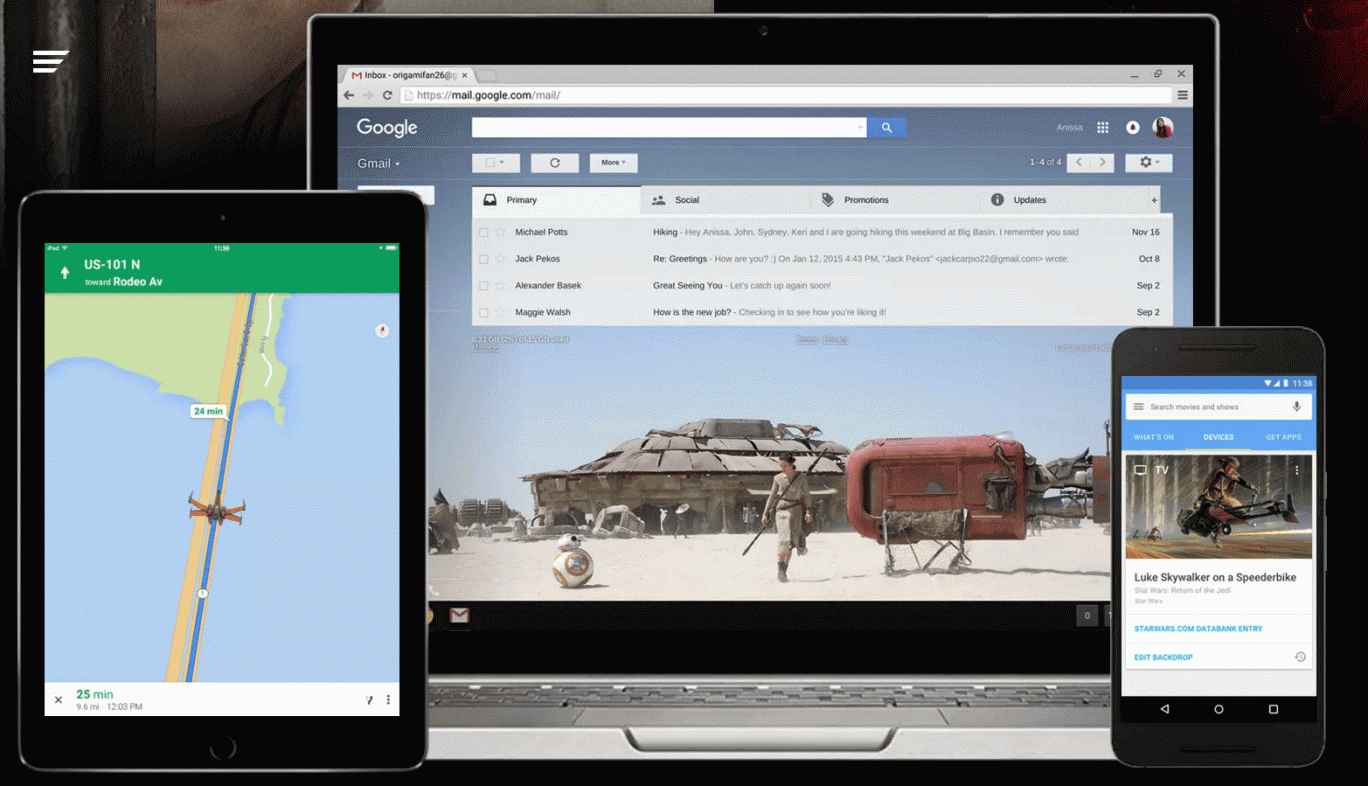Open the More actions dropdown
The width and height of the screenshot is (1368, 786).
pyautogui.click(x=614, y=162)
